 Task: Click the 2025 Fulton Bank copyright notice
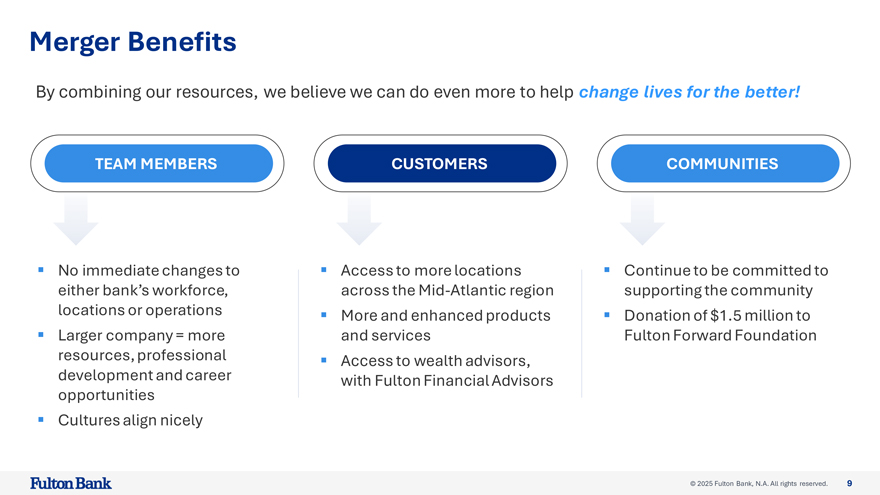click(x=758, y=484)
